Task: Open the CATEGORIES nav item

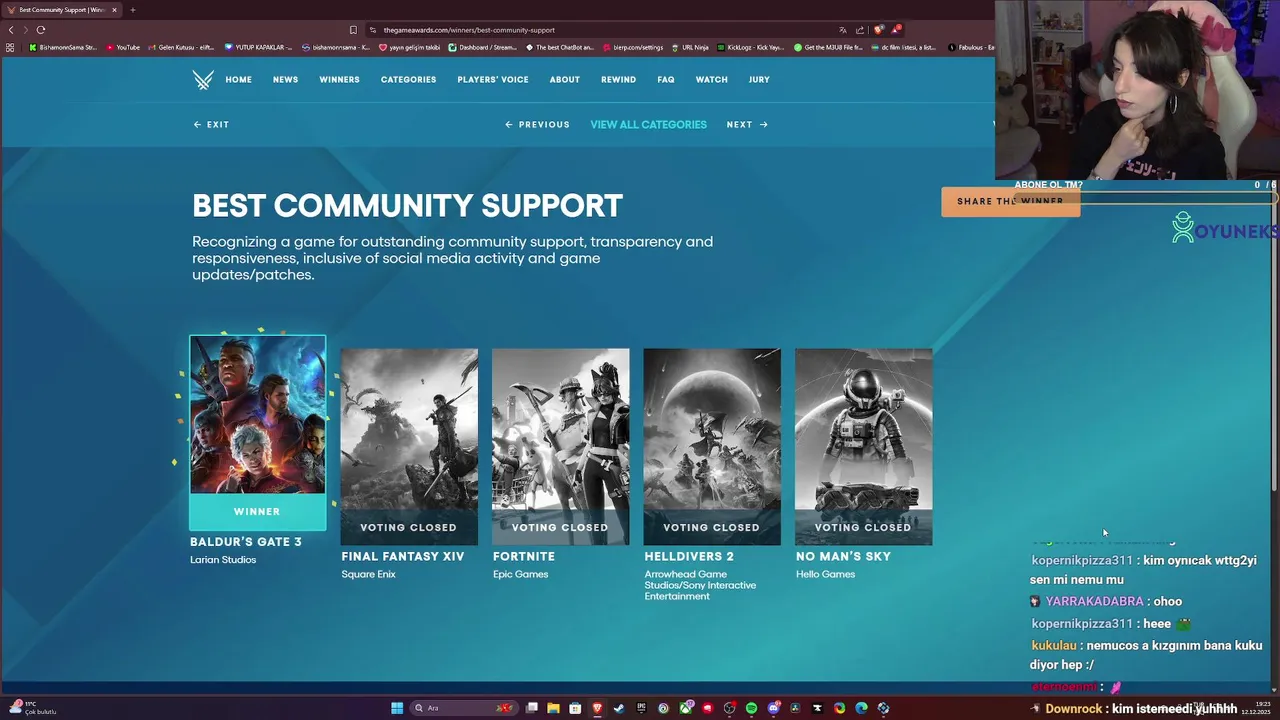Action: coord(408,80)
